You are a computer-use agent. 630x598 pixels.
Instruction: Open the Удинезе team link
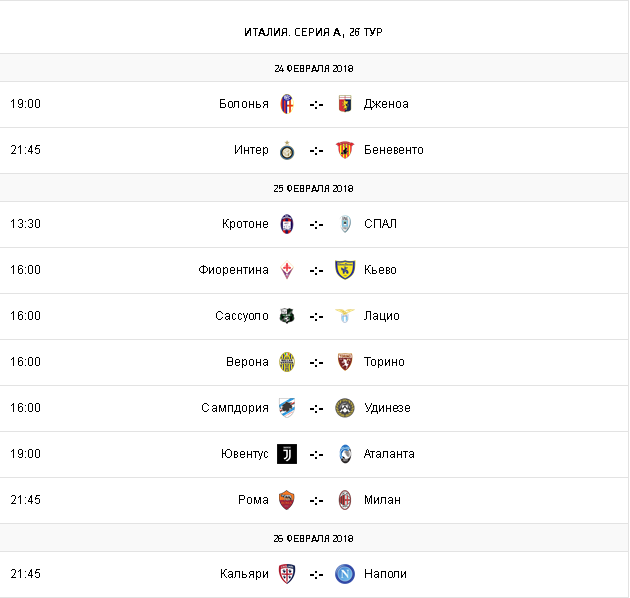[388, 408]
